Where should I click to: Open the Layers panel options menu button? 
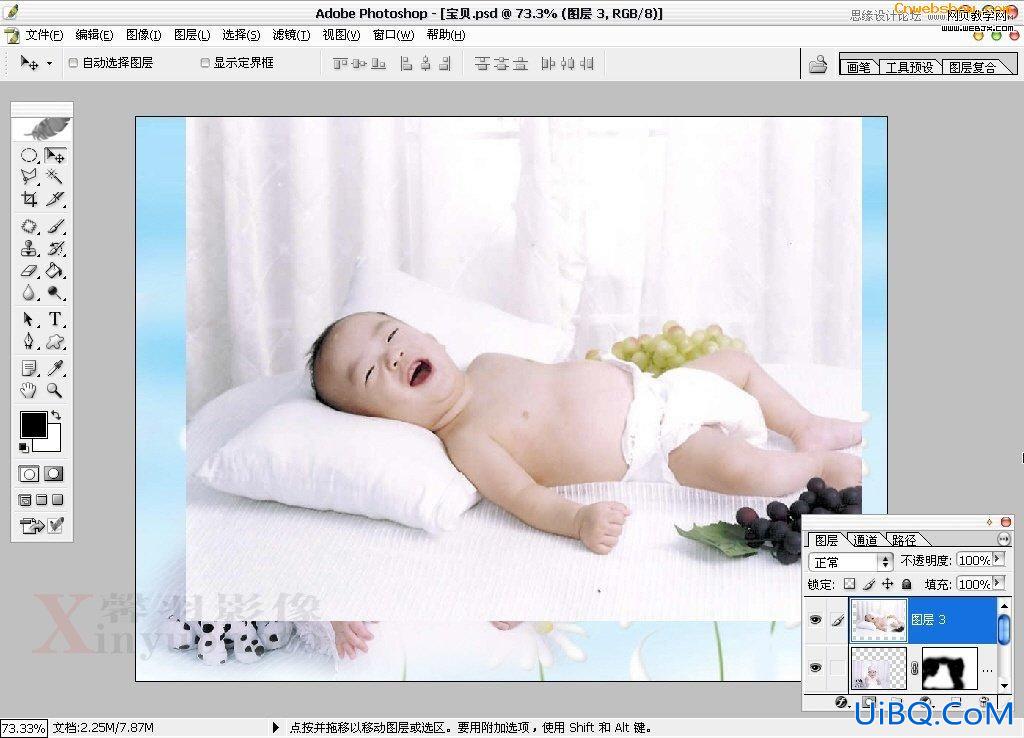[x=1004, y=539]
